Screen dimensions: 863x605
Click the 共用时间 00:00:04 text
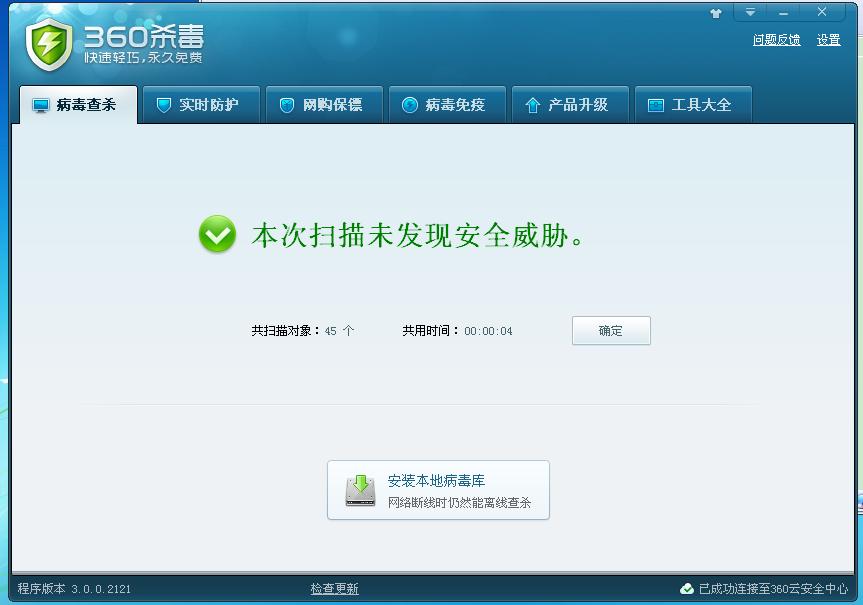coord(457,331)
